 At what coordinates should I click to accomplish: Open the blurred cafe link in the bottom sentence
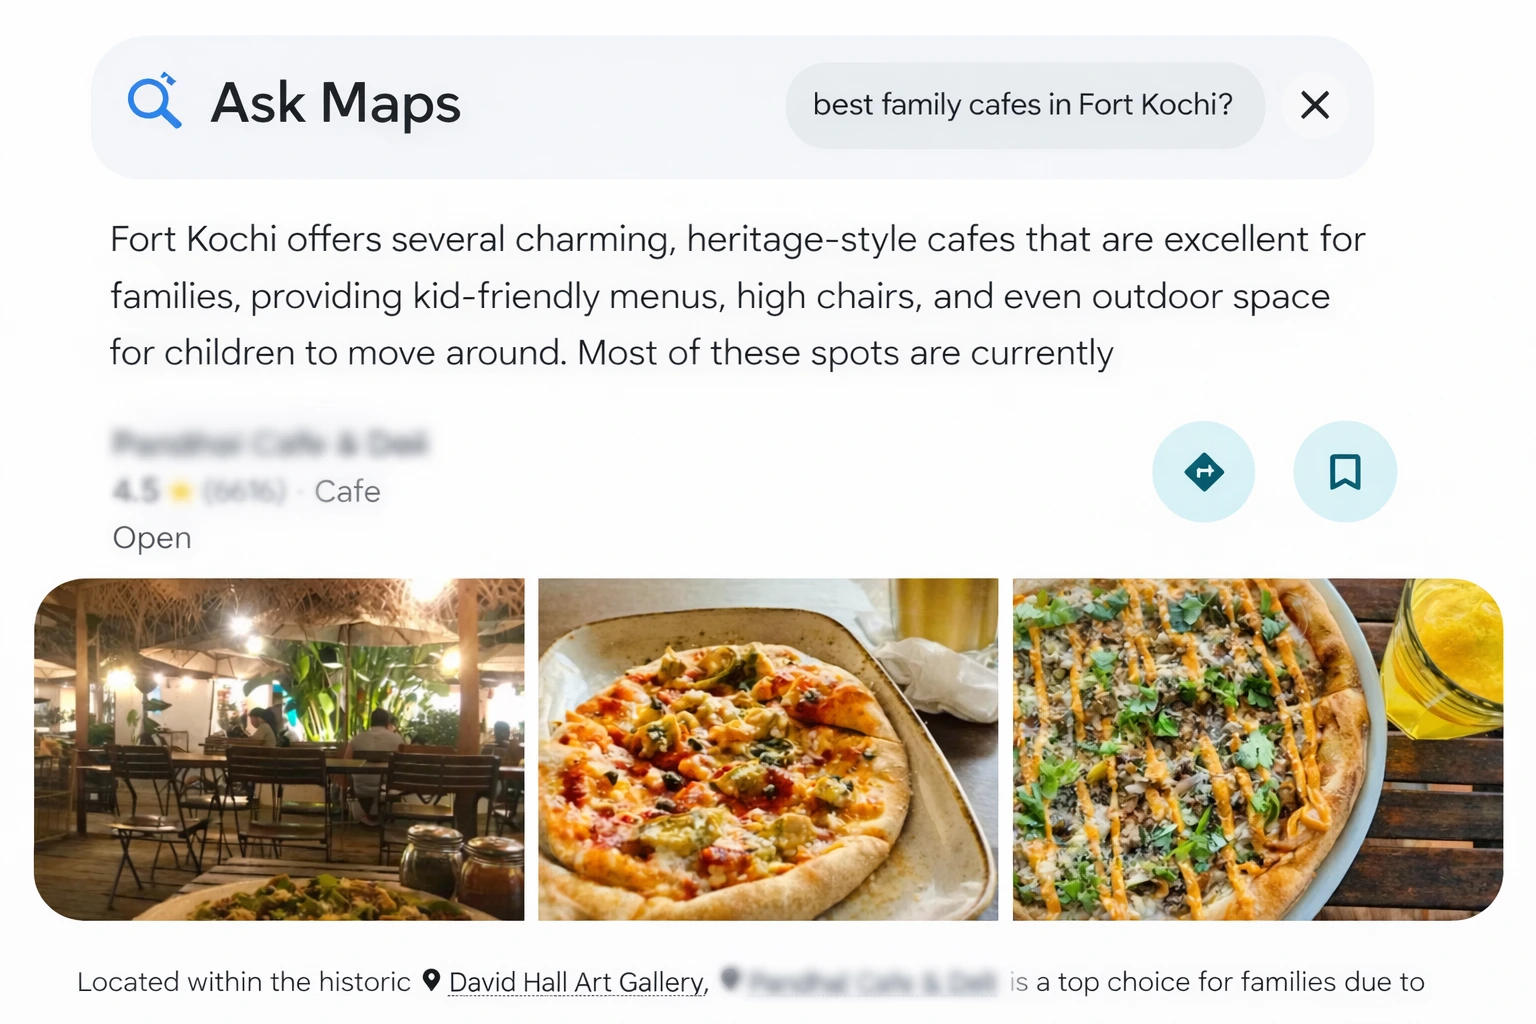[x=873, y=982]
